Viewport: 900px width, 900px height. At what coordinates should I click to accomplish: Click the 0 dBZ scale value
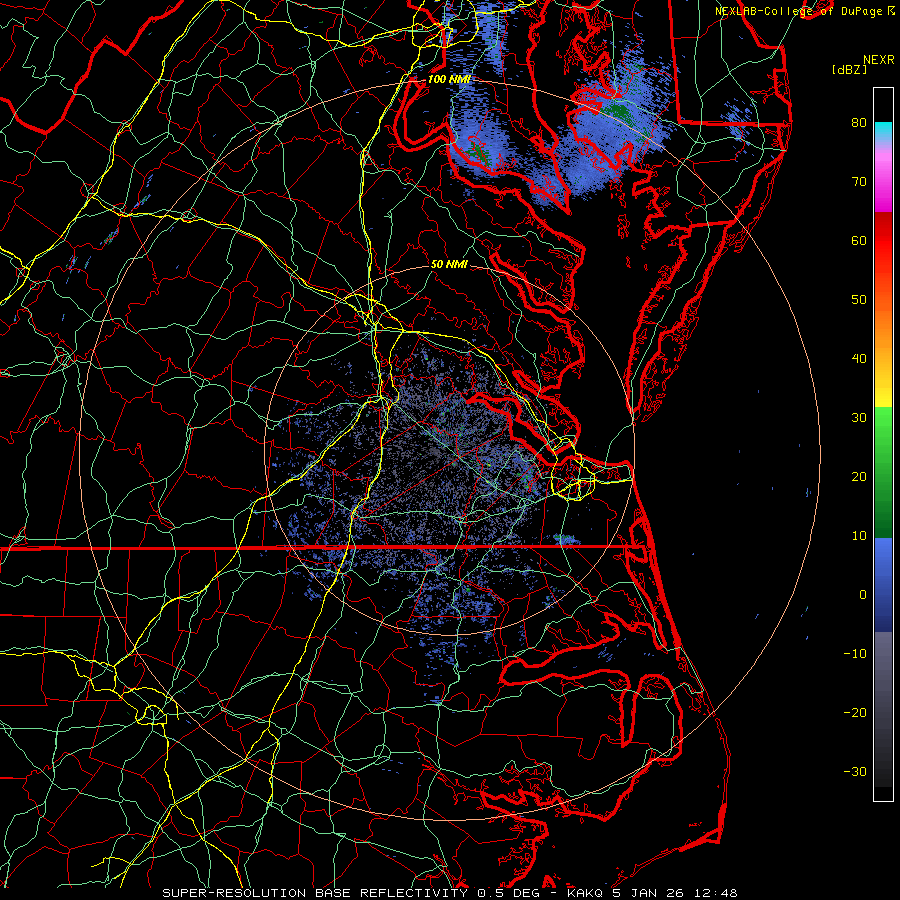[863, 595]
